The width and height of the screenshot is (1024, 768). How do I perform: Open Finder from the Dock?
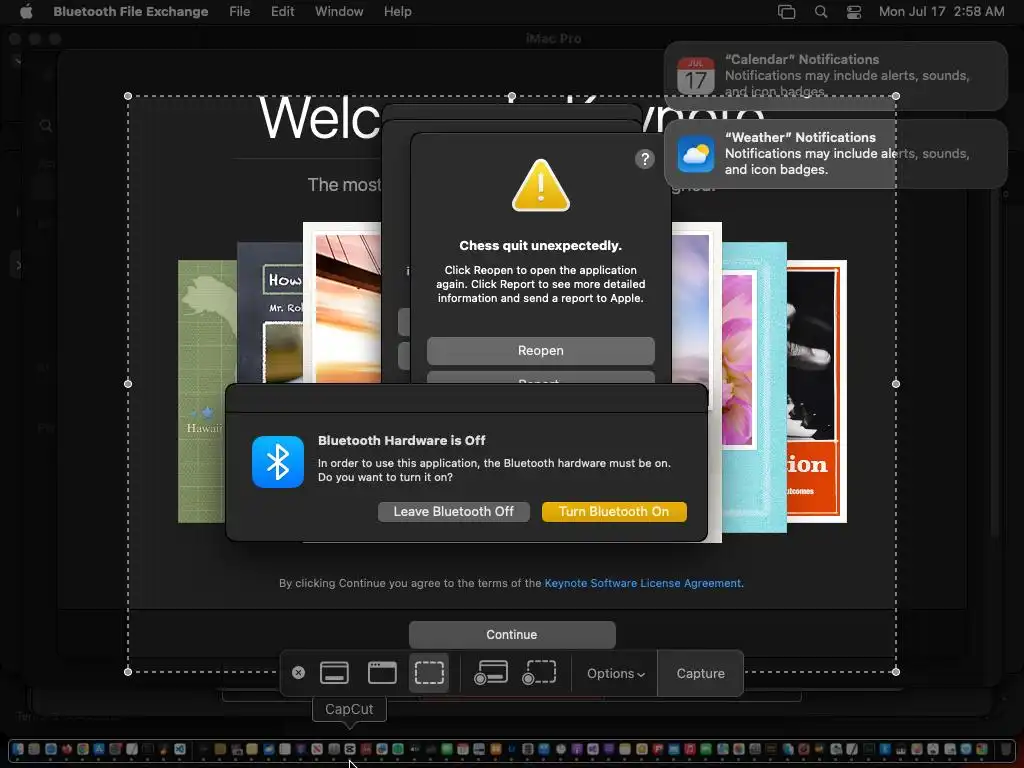[x=18, y=749]
